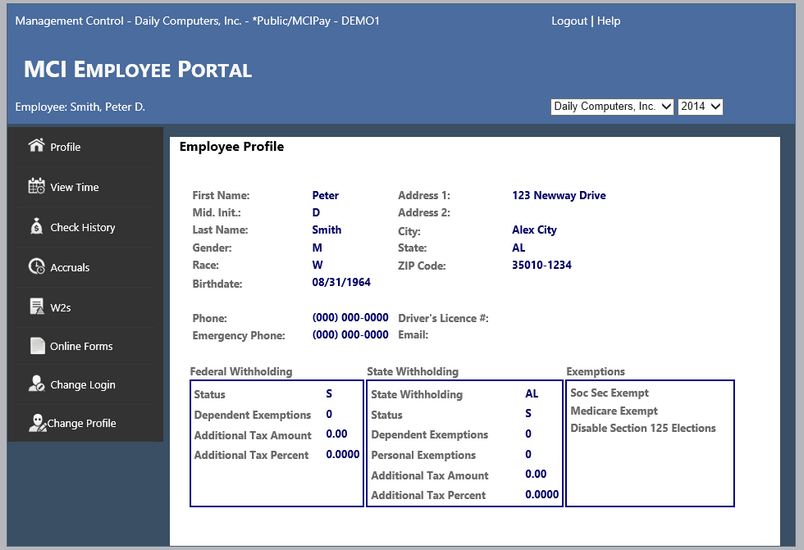Click the blank page Online Forms icon
This screenshot has height=550, width=804.
point(37,346)
